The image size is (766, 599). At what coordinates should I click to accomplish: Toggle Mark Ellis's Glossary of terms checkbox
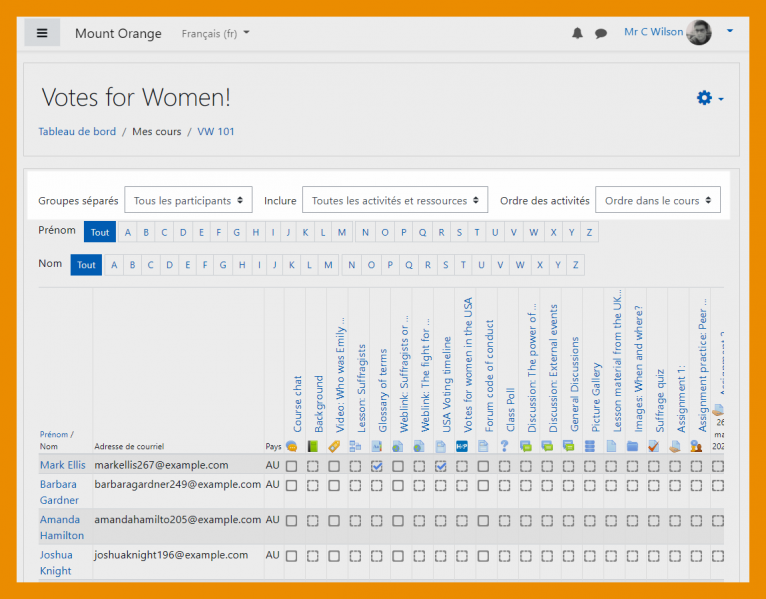[377, 466]
